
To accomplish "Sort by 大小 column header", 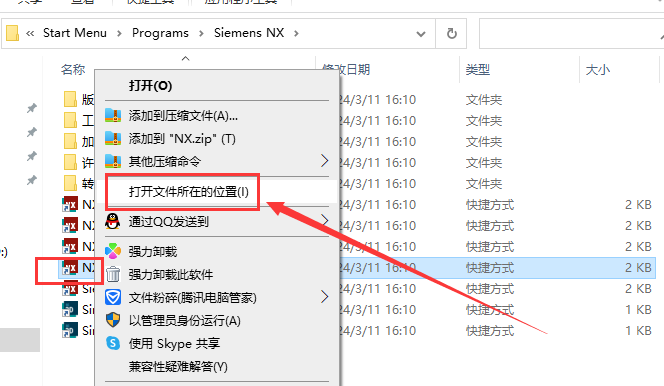I will pyautogui.click(x=598, y=69).
